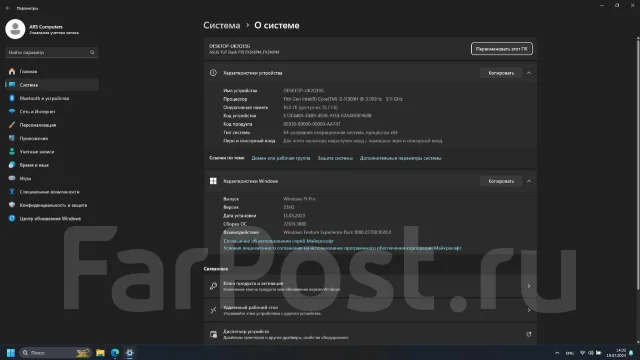Open the Windows Start menu
Screen dimensions: 640x360
tap(11, 353)
